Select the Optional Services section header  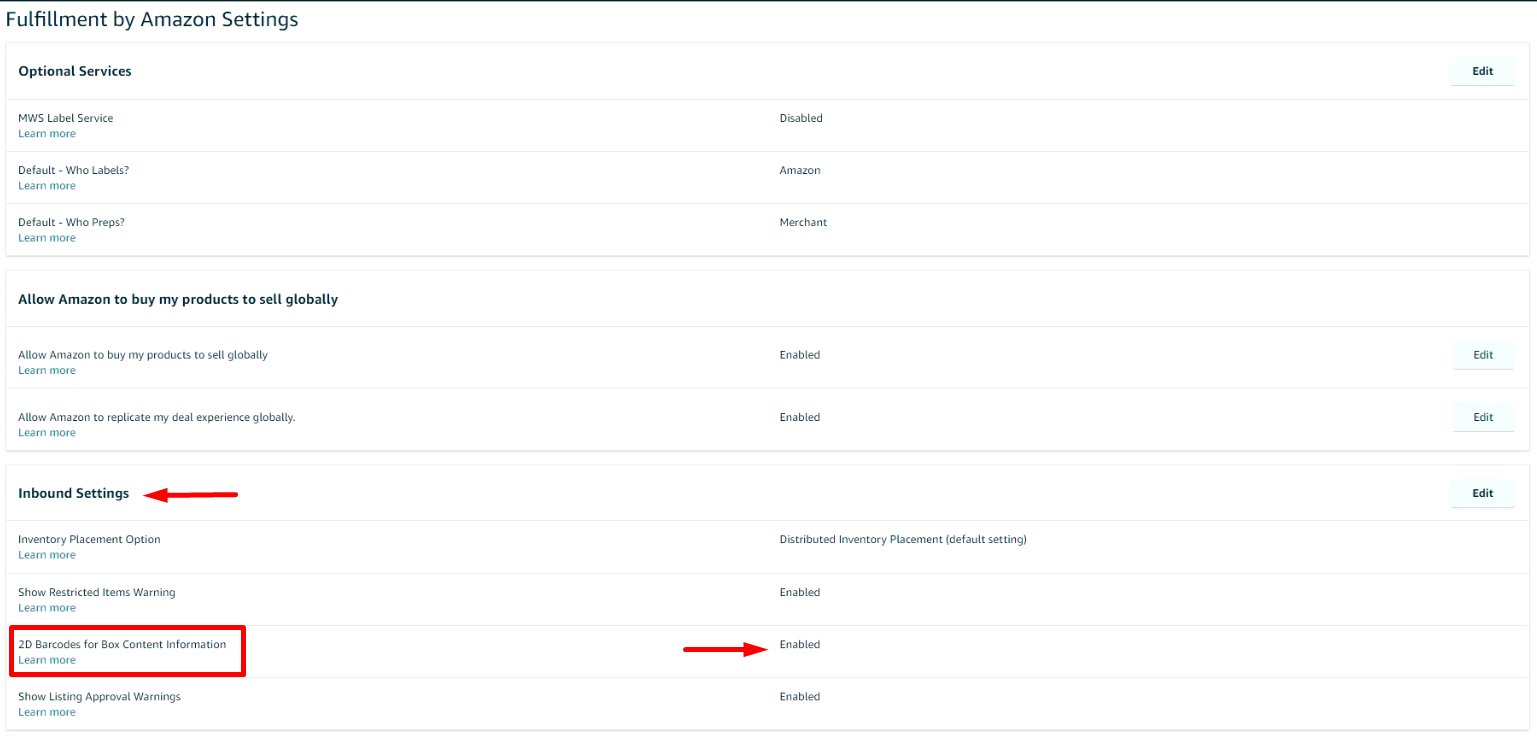click(x=75, y=71)
